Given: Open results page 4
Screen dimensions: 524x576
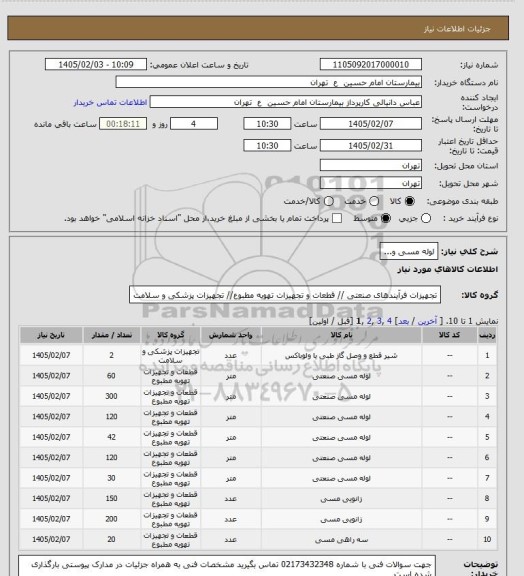Looking at the screenshot, I should click(x=389, y=321).
